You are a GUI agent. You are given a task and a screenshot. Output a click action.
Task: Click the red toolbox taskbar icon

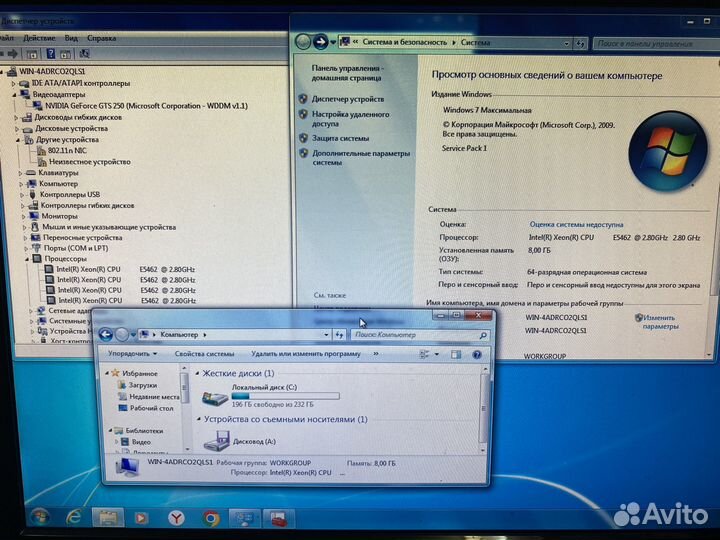(279, 520)
